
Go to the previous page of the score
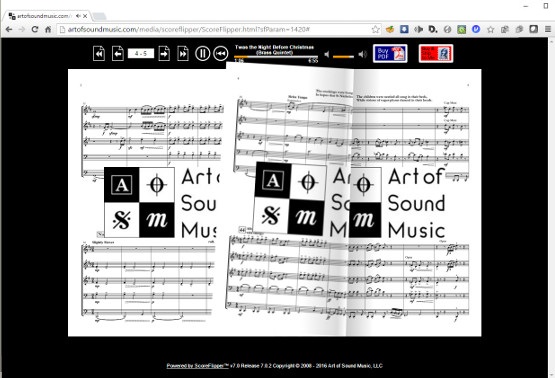(118, 54)
